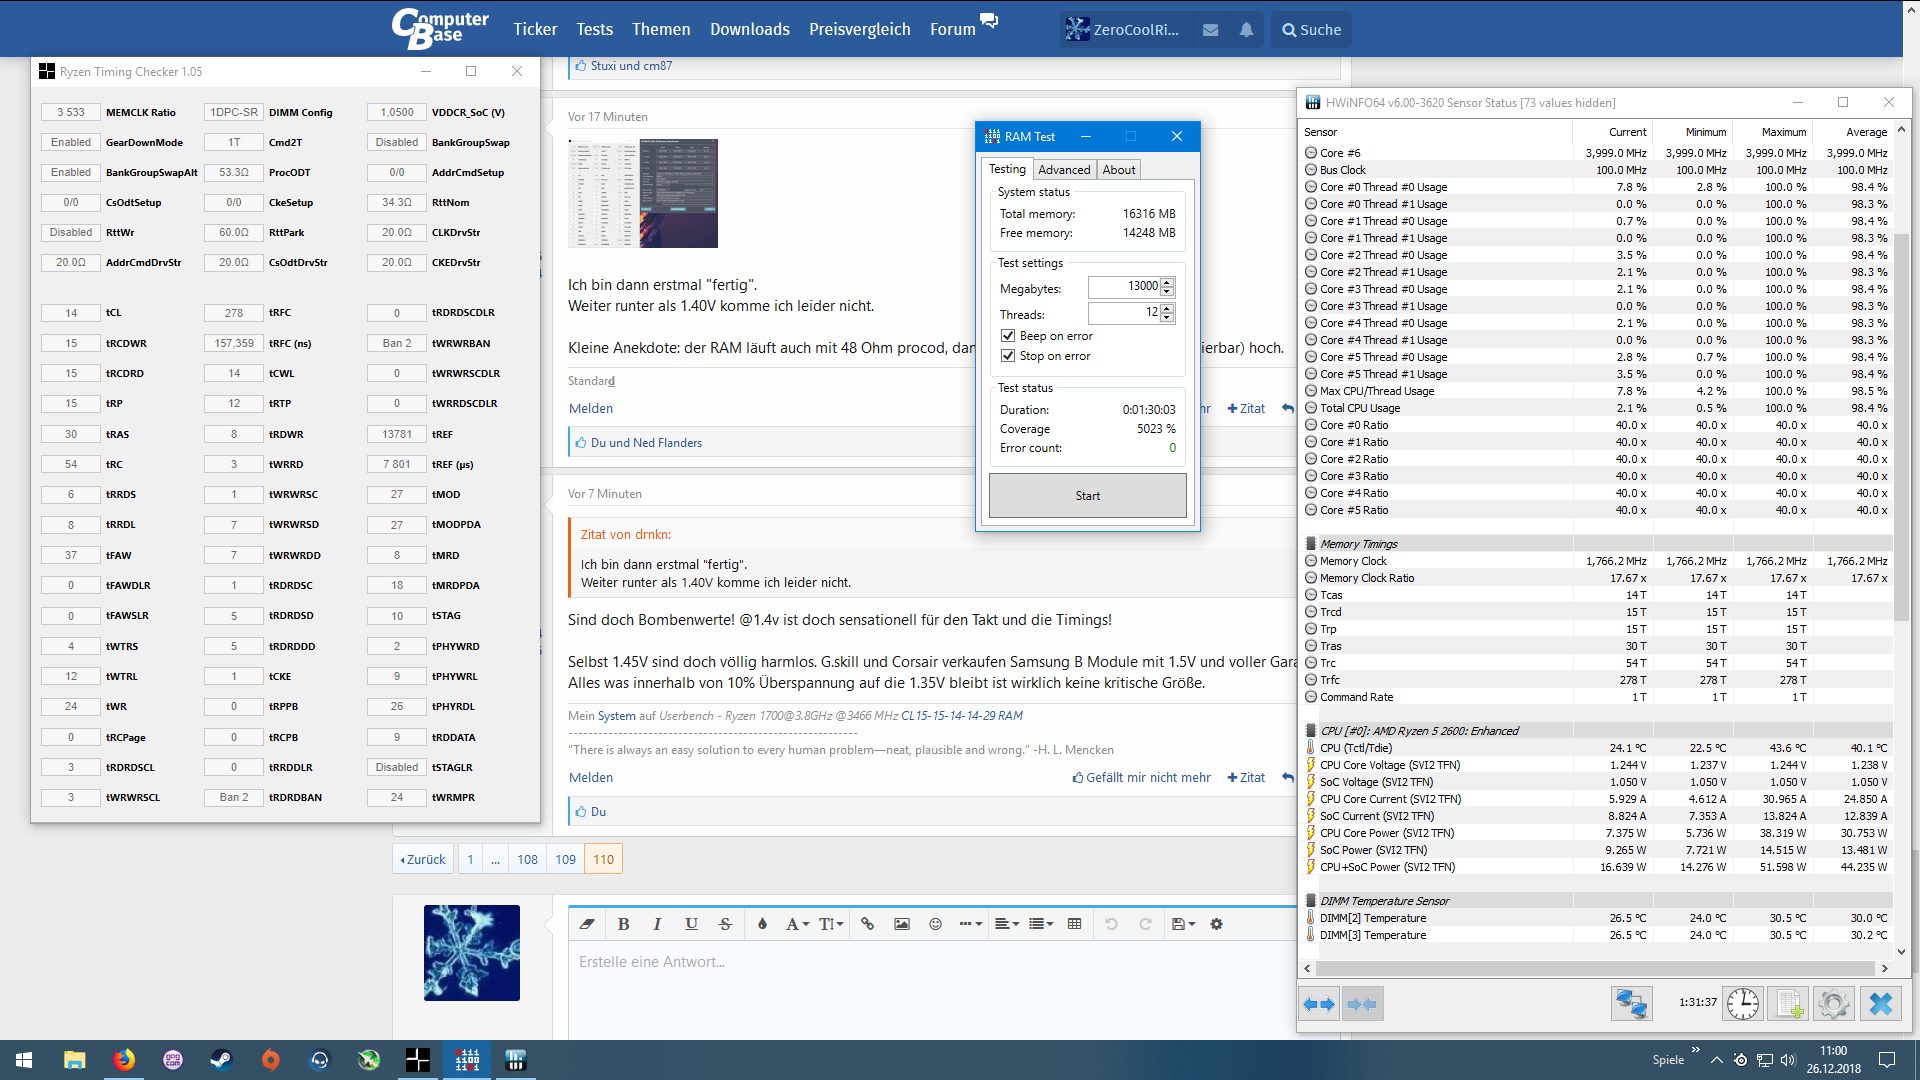This screenshot has width=1920, height=1080.
Task: Open save draft dropdown in editor
Action: click(x=1183, y=924)
